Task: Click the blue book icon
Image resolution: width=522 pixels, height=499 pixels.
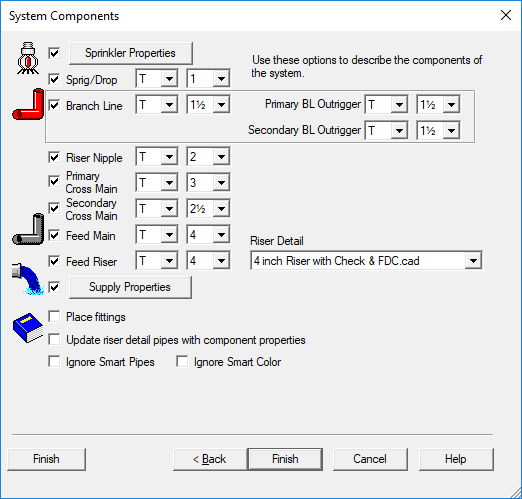Action: [x=28, y=328]
